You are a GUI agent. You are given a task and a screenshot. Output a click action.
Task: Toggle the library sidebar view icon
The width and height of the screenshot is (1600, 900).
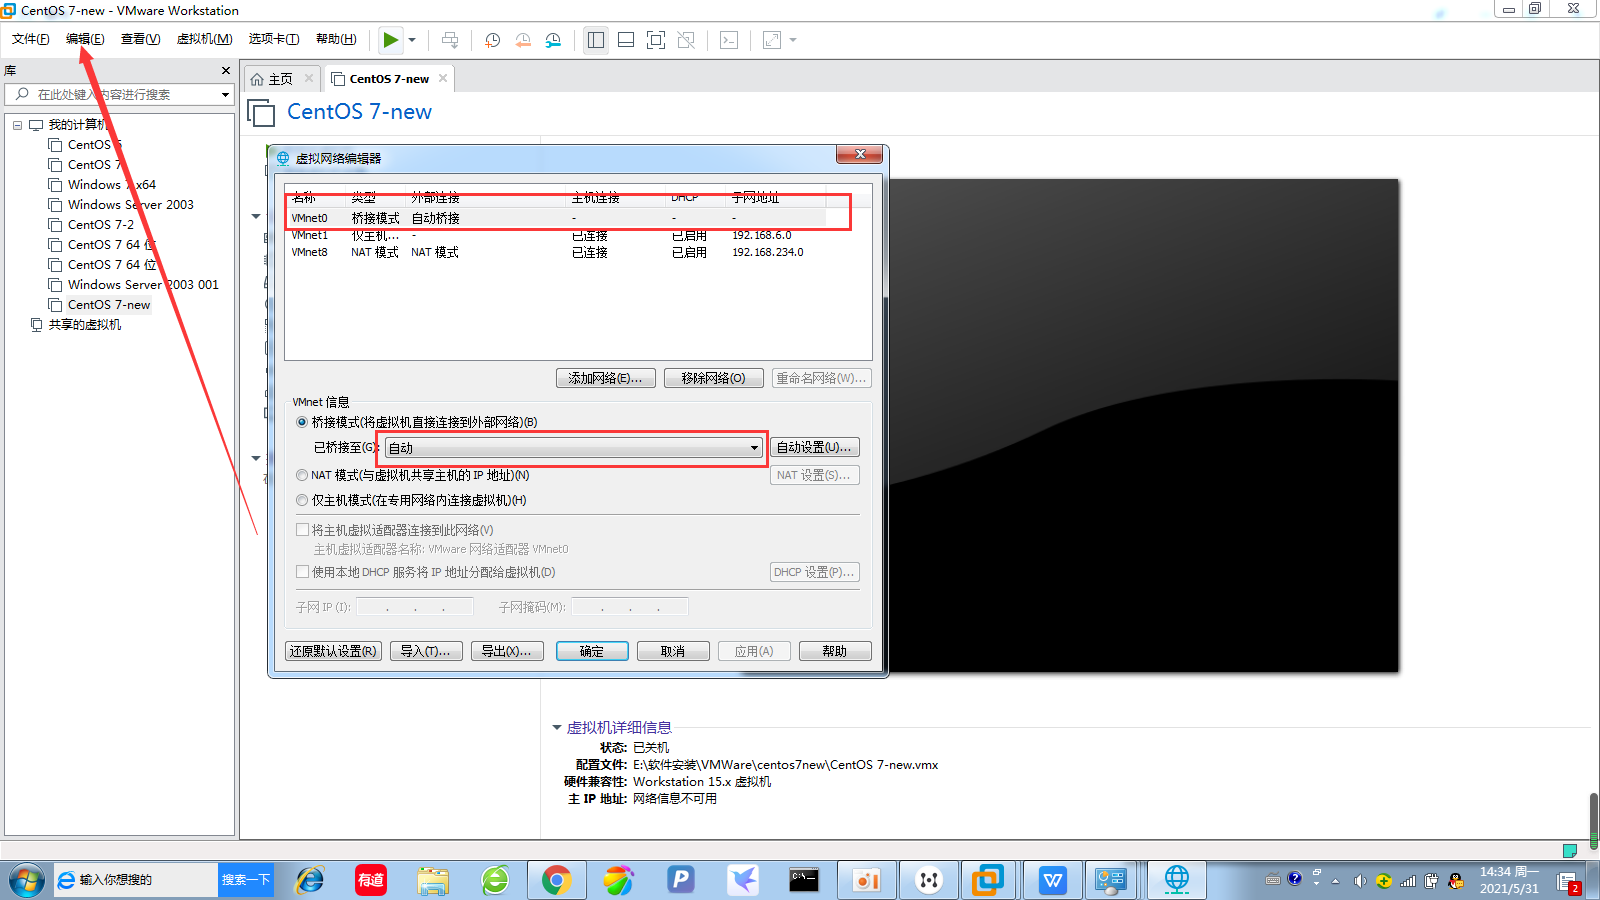596,40
